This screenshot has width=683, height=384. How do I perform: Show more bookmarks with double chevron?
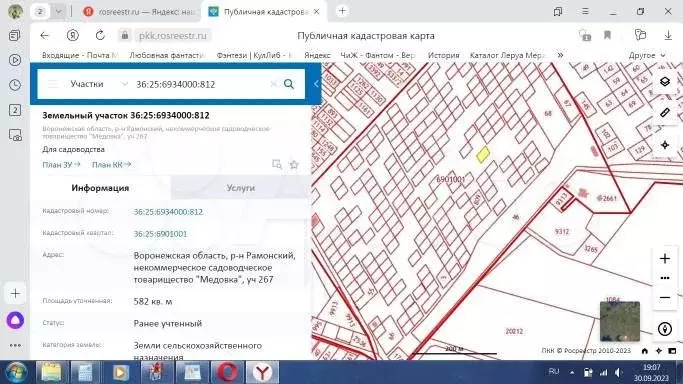pyautogui.click(x=560, y=55)
